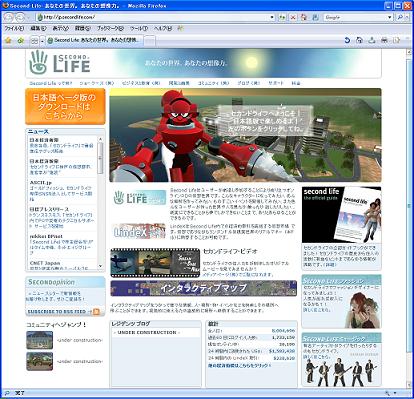Open the ファイル (File) menu
This screenshot has height=399, width=414.
tap(14, 29)
